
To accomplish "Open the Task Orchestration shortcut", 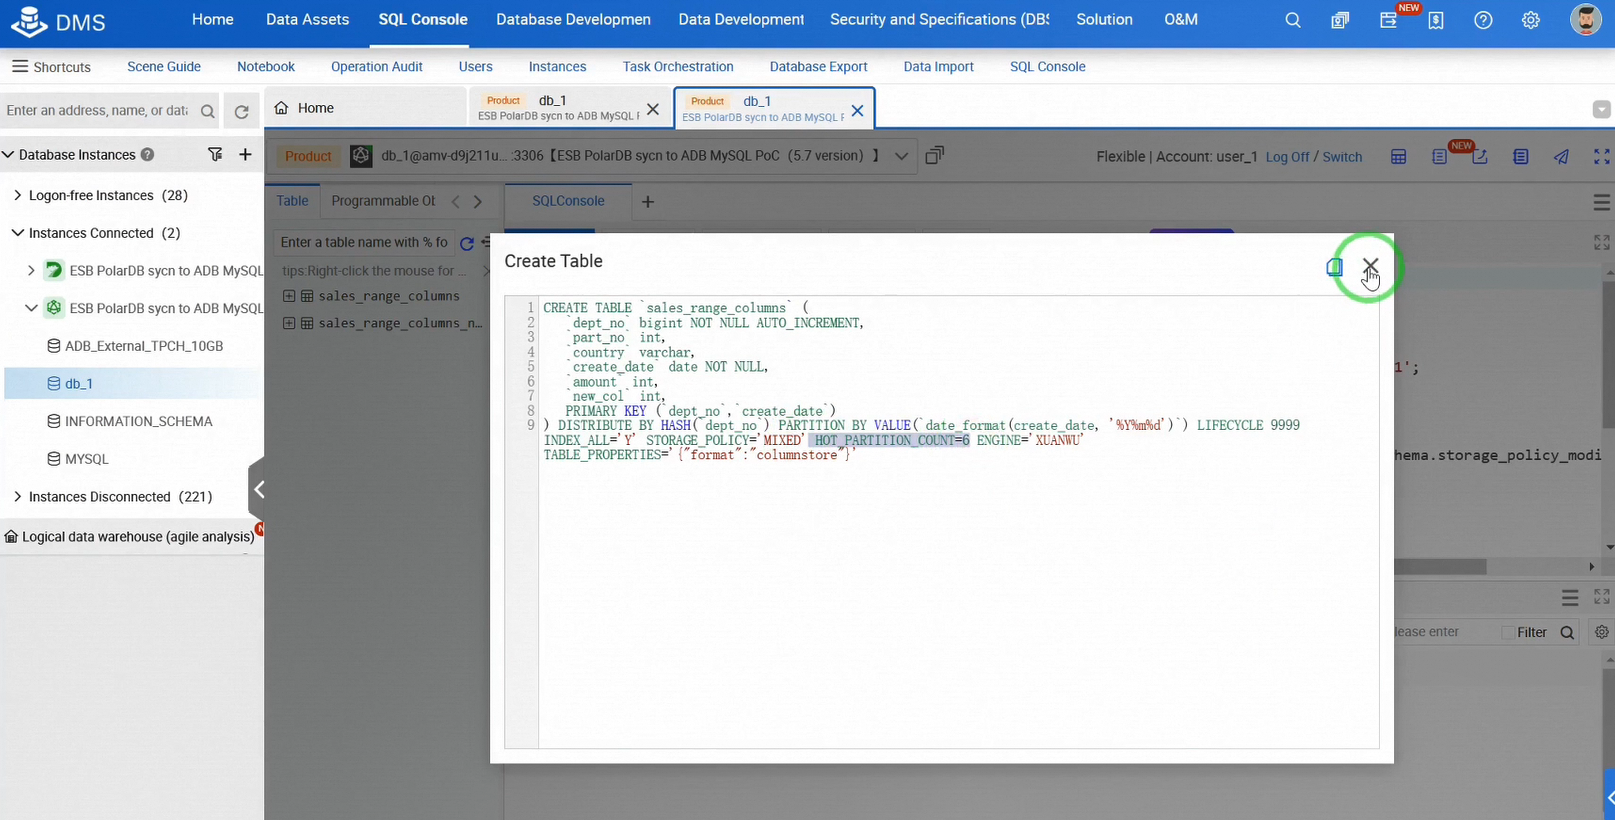I will tap(678, 67).
